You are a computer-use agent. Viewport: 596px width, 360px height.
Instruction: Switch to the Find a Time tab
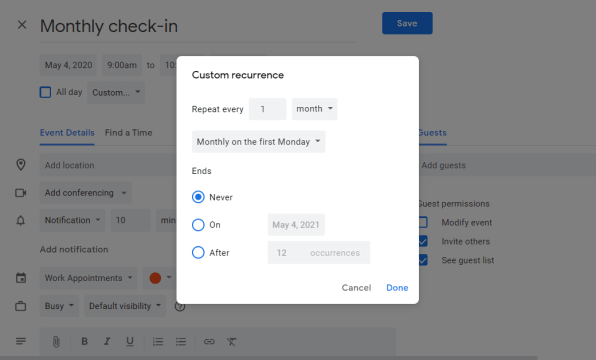[x=128, y=133]
